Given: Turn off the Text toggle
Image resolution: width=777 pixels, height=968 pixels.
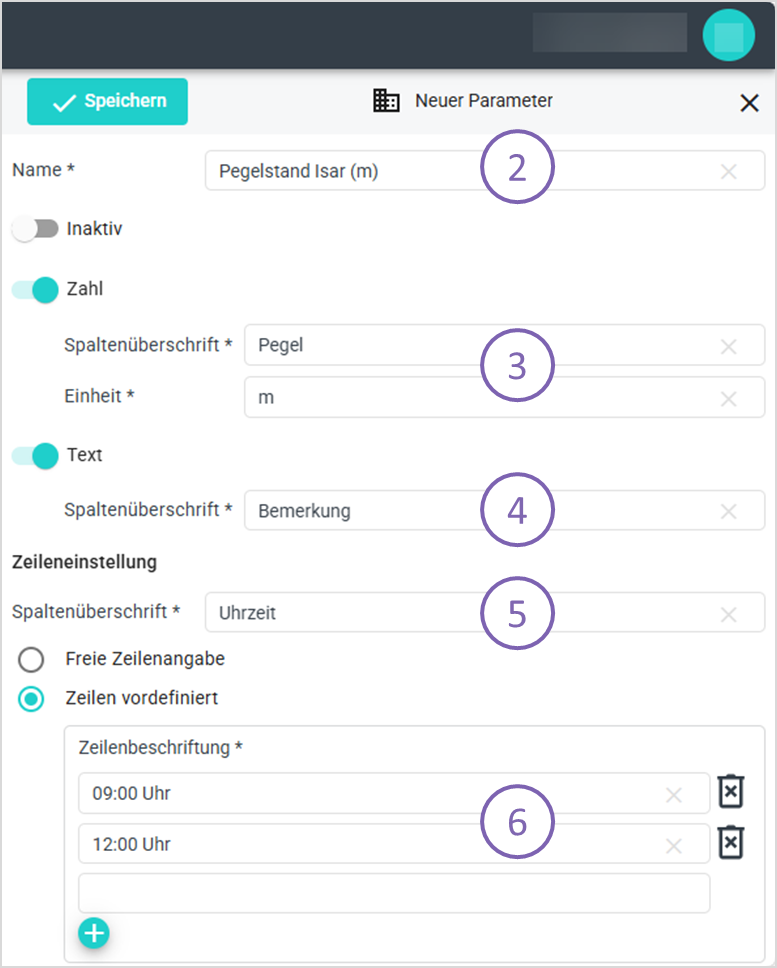Looking at the screenshot, I should point(35,455).
